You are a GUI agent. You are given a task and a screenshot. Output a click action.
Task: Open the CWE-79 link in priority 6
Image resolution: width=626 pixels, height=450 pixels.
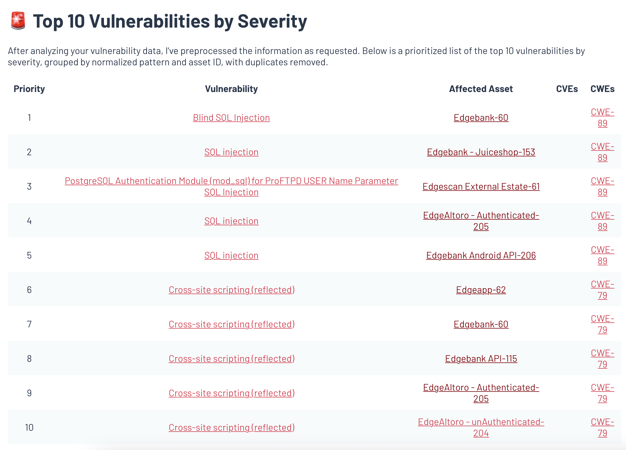tap(602, 290)
